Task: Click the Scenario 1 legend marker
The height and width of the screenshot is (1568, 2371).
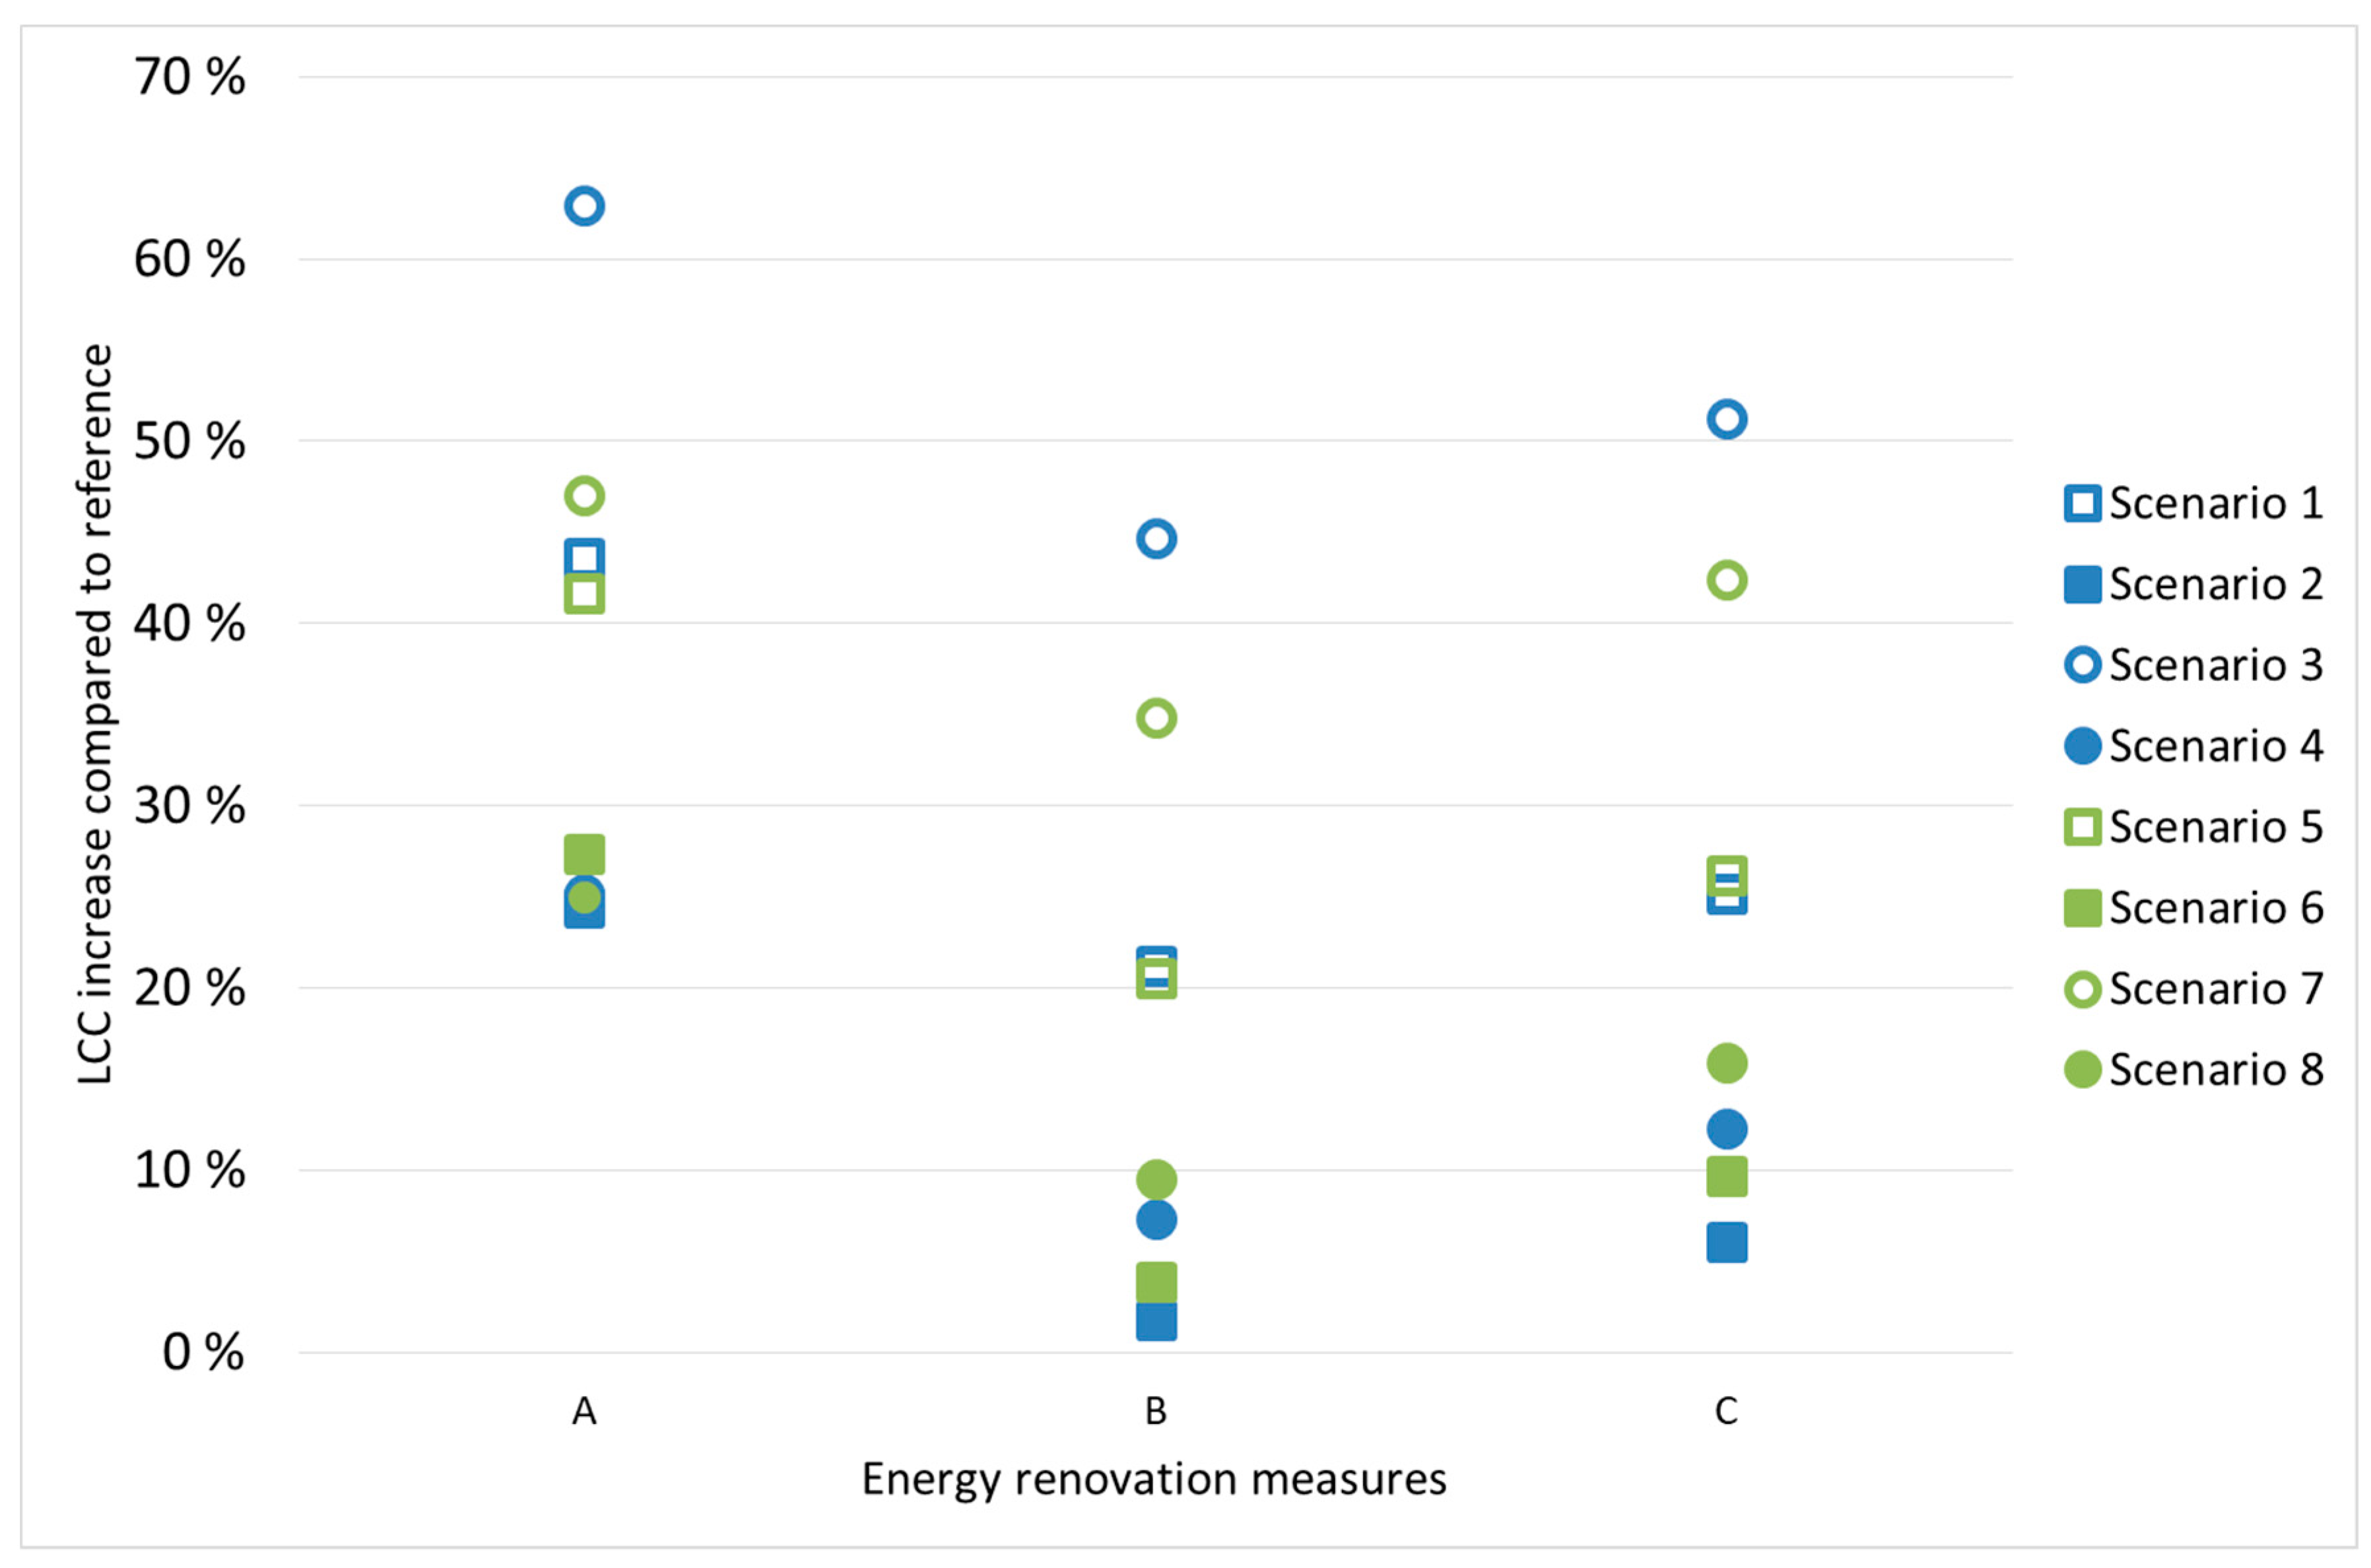Action: point(2082,503)
